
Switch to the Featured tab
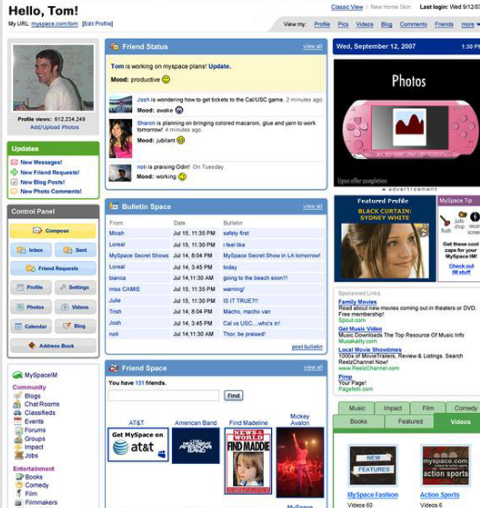(x=410, y=422)
